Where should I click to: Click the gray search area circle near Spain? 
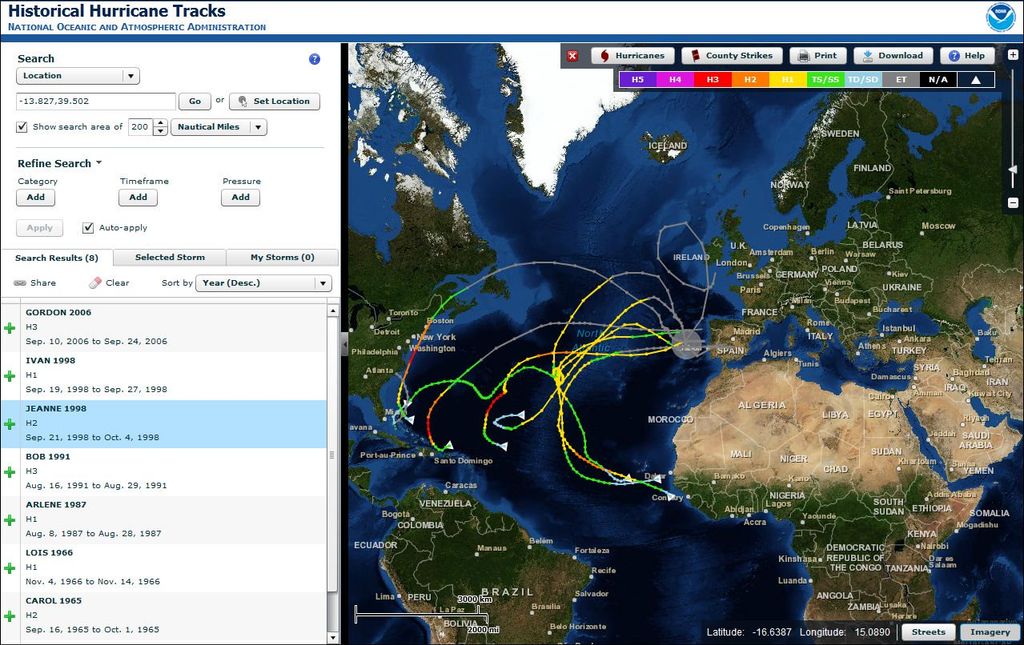[x=687, y=344]
